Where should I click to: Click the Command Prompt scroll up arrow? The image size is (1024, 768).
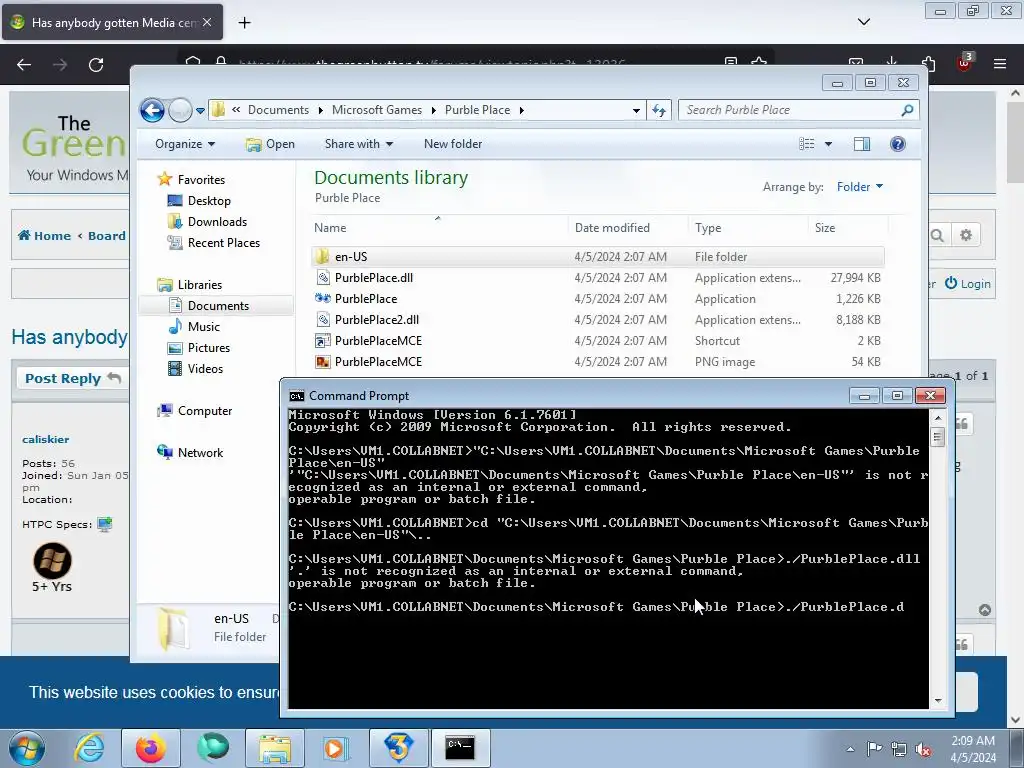click(938, 417)
